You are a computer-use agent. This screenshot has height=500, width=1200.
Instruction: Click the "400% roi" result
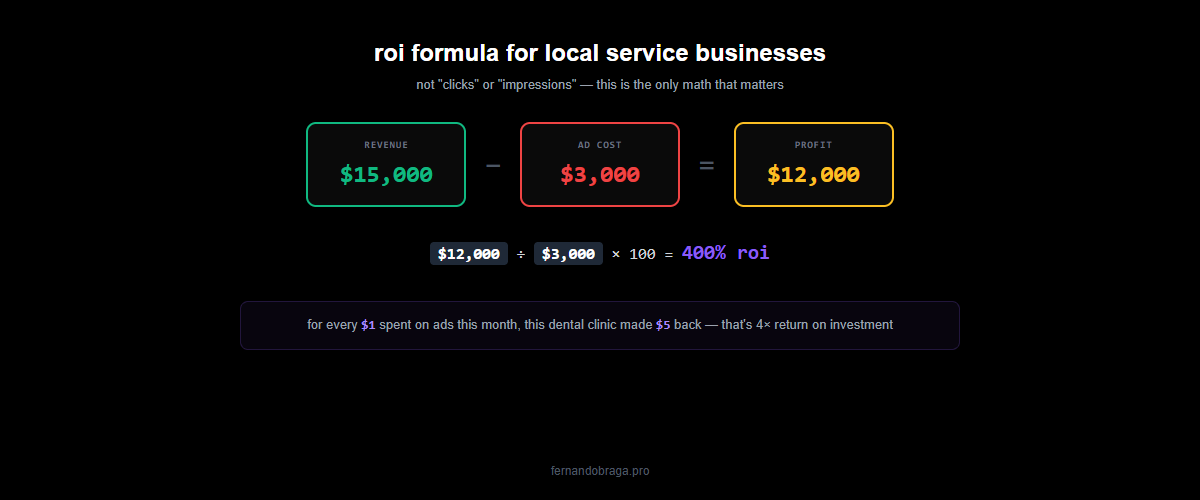pos(726,253)
